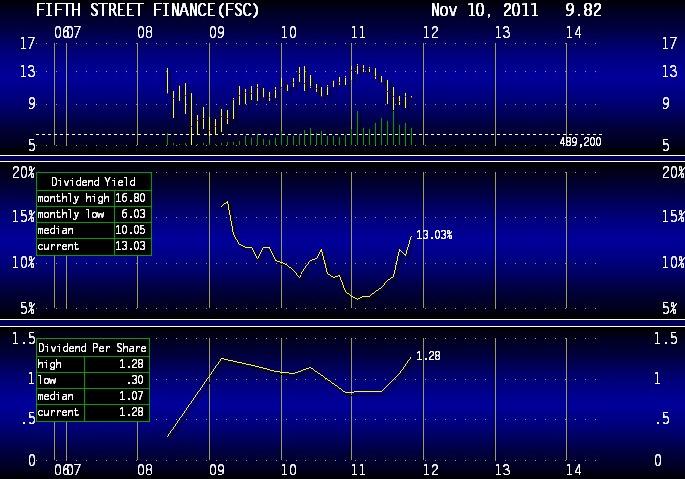Click the left yield axis label 20%
The height and width of the screenshot is (479, 685).
(x=23, y=173)
